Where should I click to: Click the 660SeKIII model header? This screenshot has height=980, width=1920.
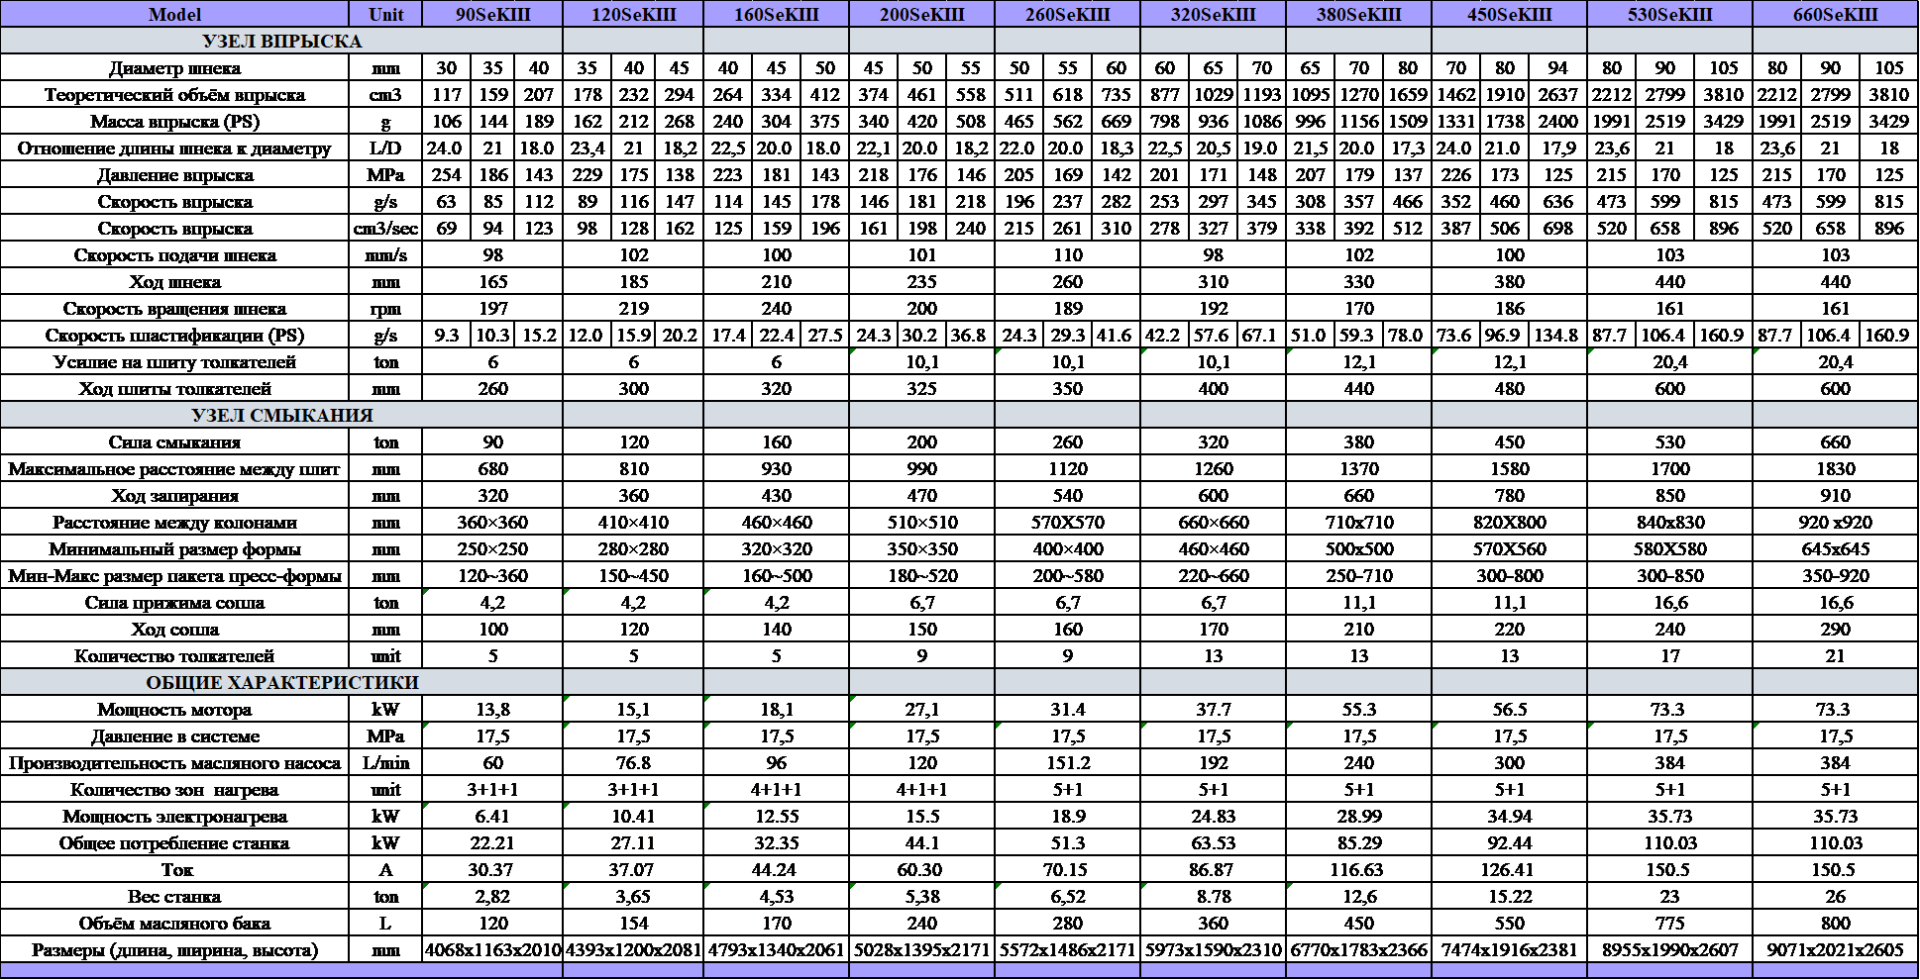(1835, 14)
